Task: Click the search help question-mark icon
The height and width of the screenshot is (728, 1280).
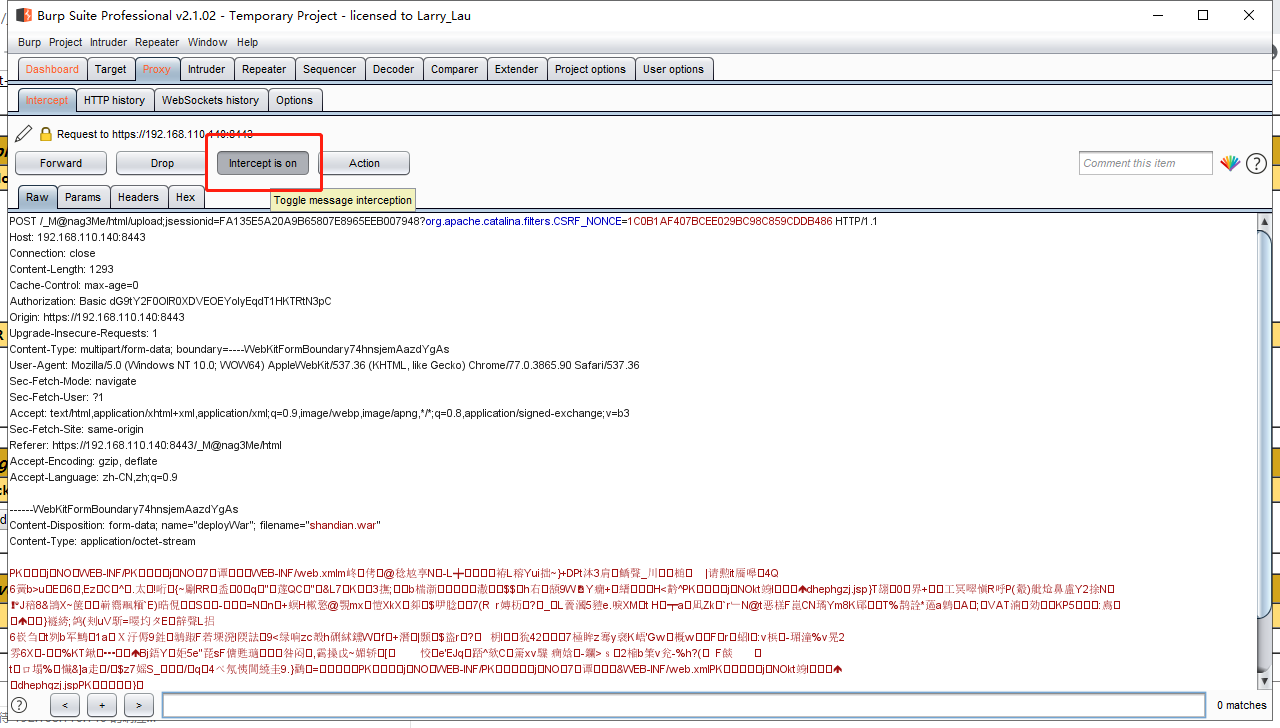Action: 19,705
